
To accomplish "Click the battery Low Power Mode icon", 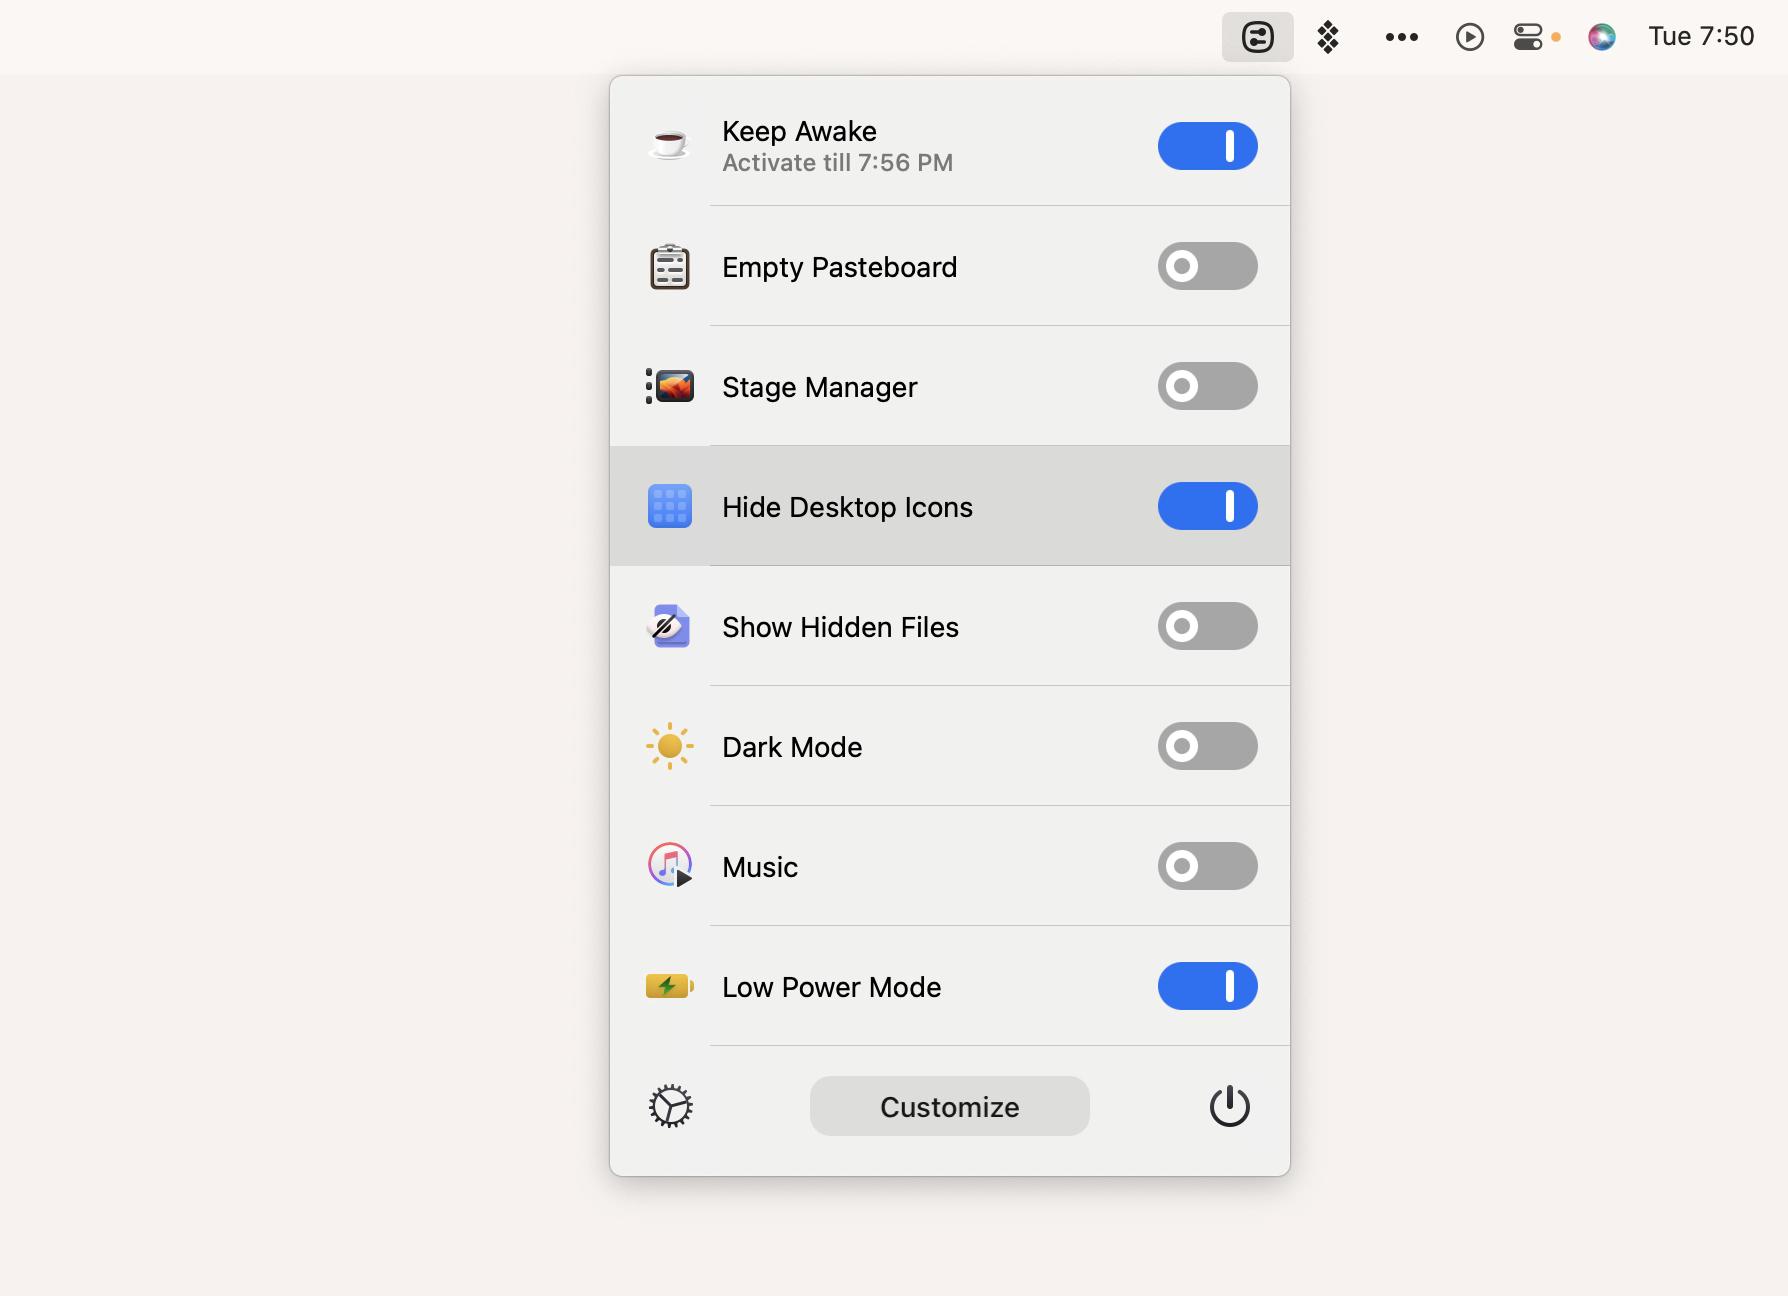I will [x=670, y=986].
